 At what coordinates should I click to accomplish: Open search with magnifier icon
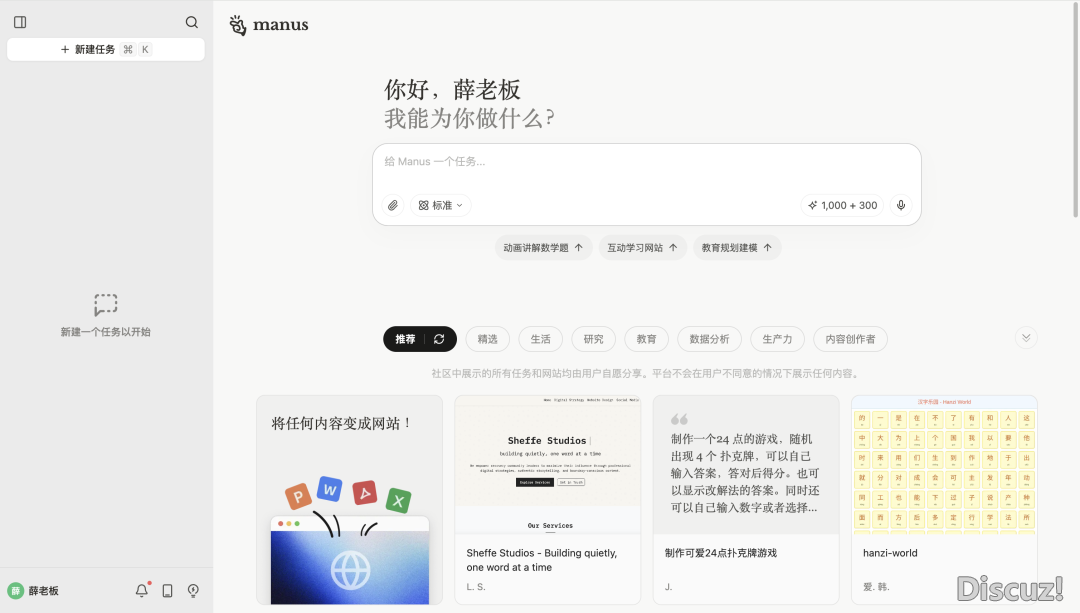192,22
